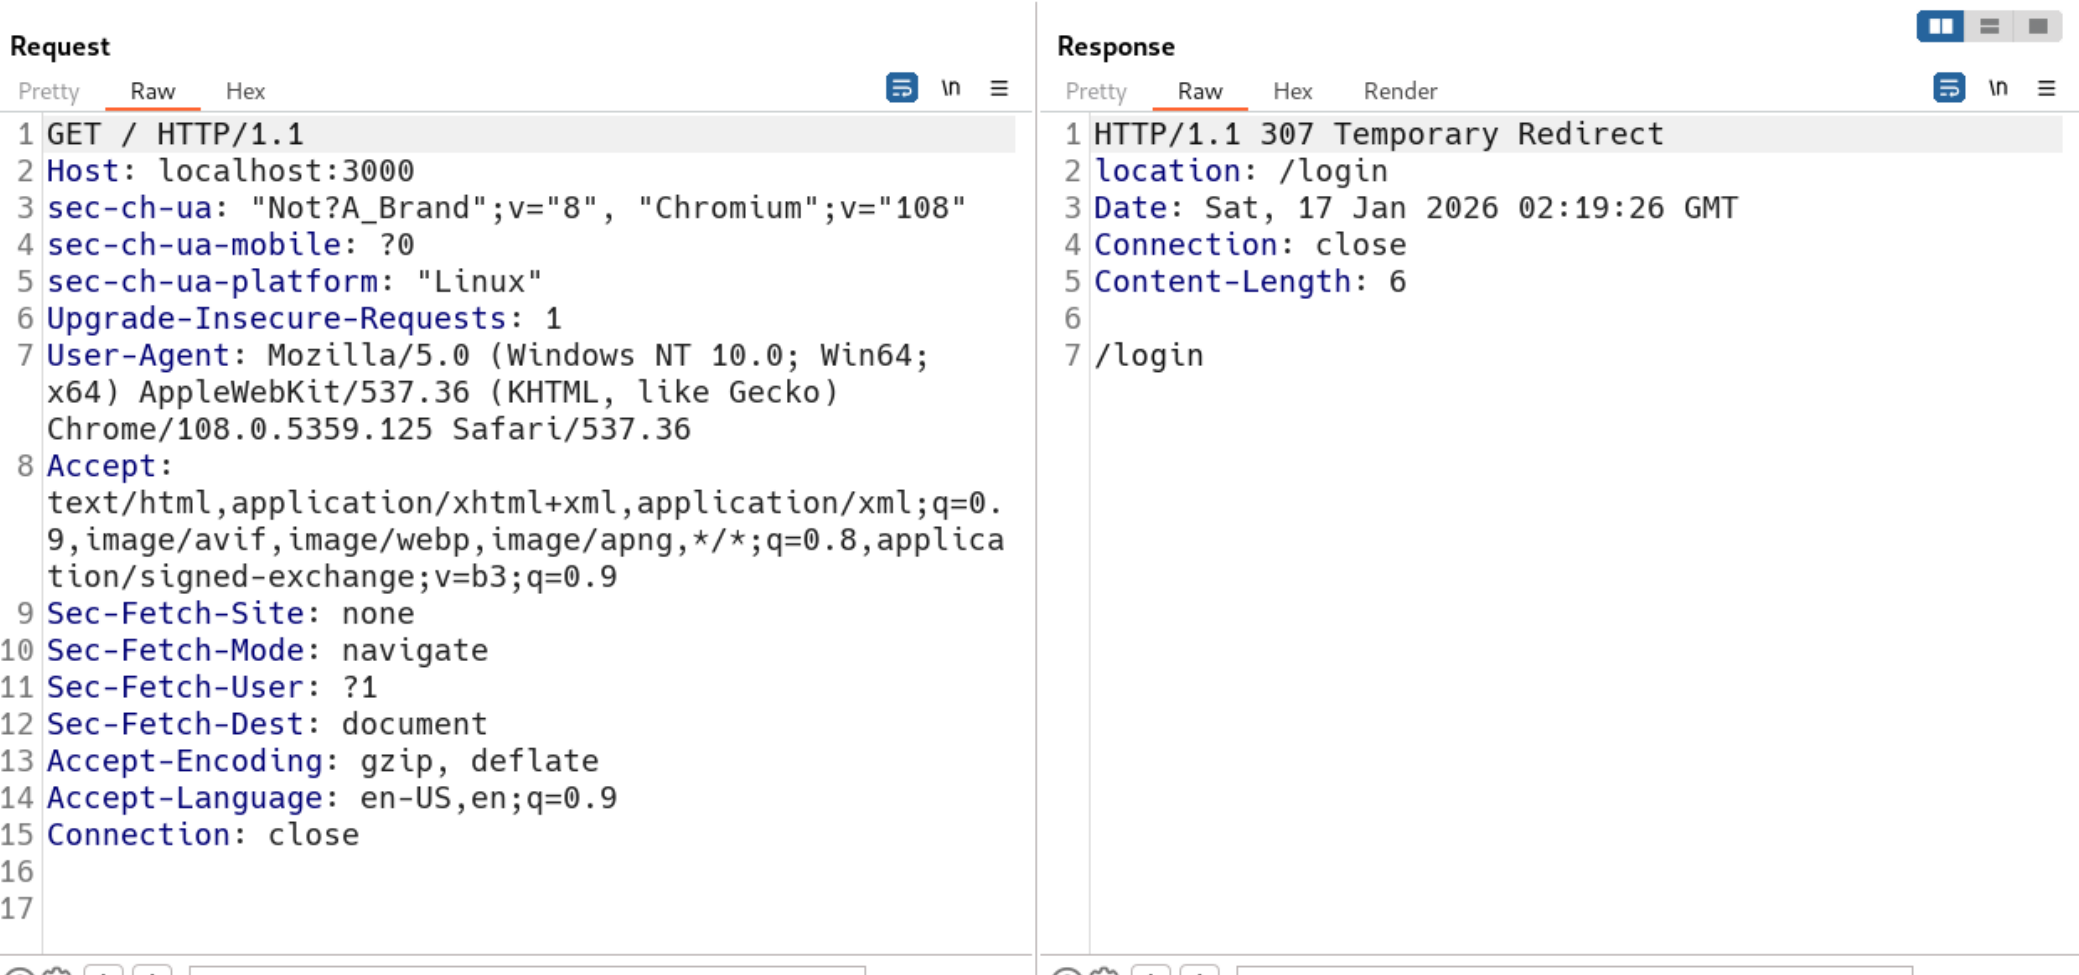Viewport: 2079px width, 975px height.
Task: Open the Pretty tab in Response
Action: pyautogui.click(x=1095, y=91)
